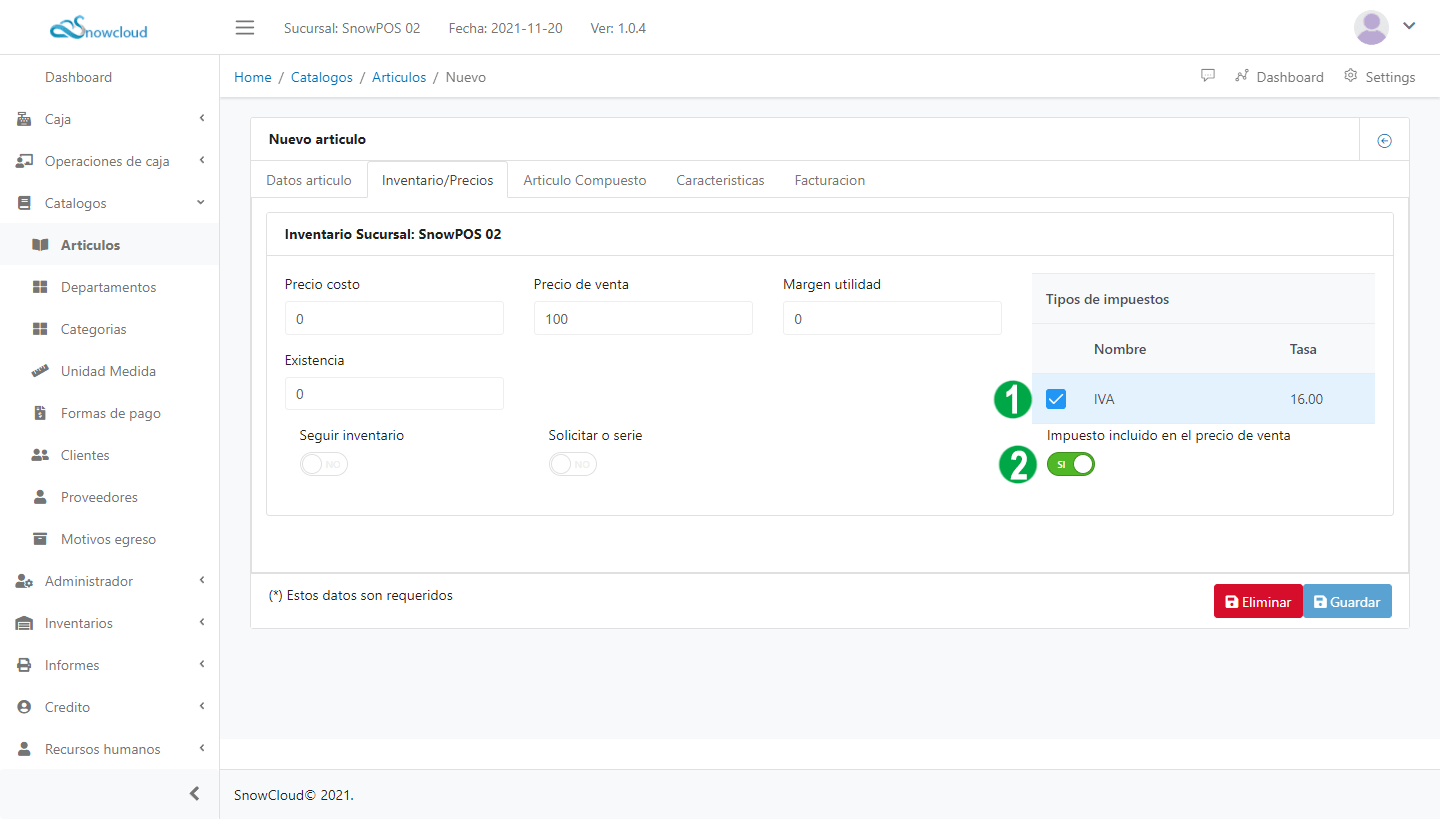Open the chat message icon in breadcrumb bar
Viewport: 1440px width, 819px height.
1208,76
